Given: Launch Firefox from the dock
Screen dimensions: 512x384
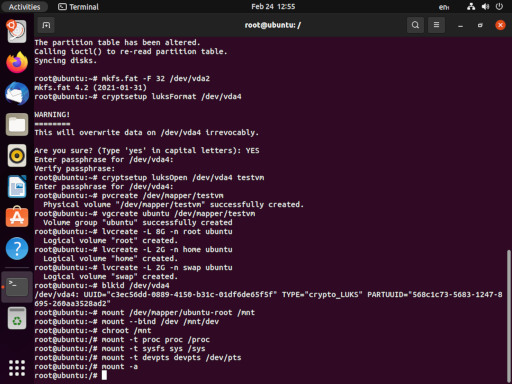Looking at the screenshot, I should 17,62.
